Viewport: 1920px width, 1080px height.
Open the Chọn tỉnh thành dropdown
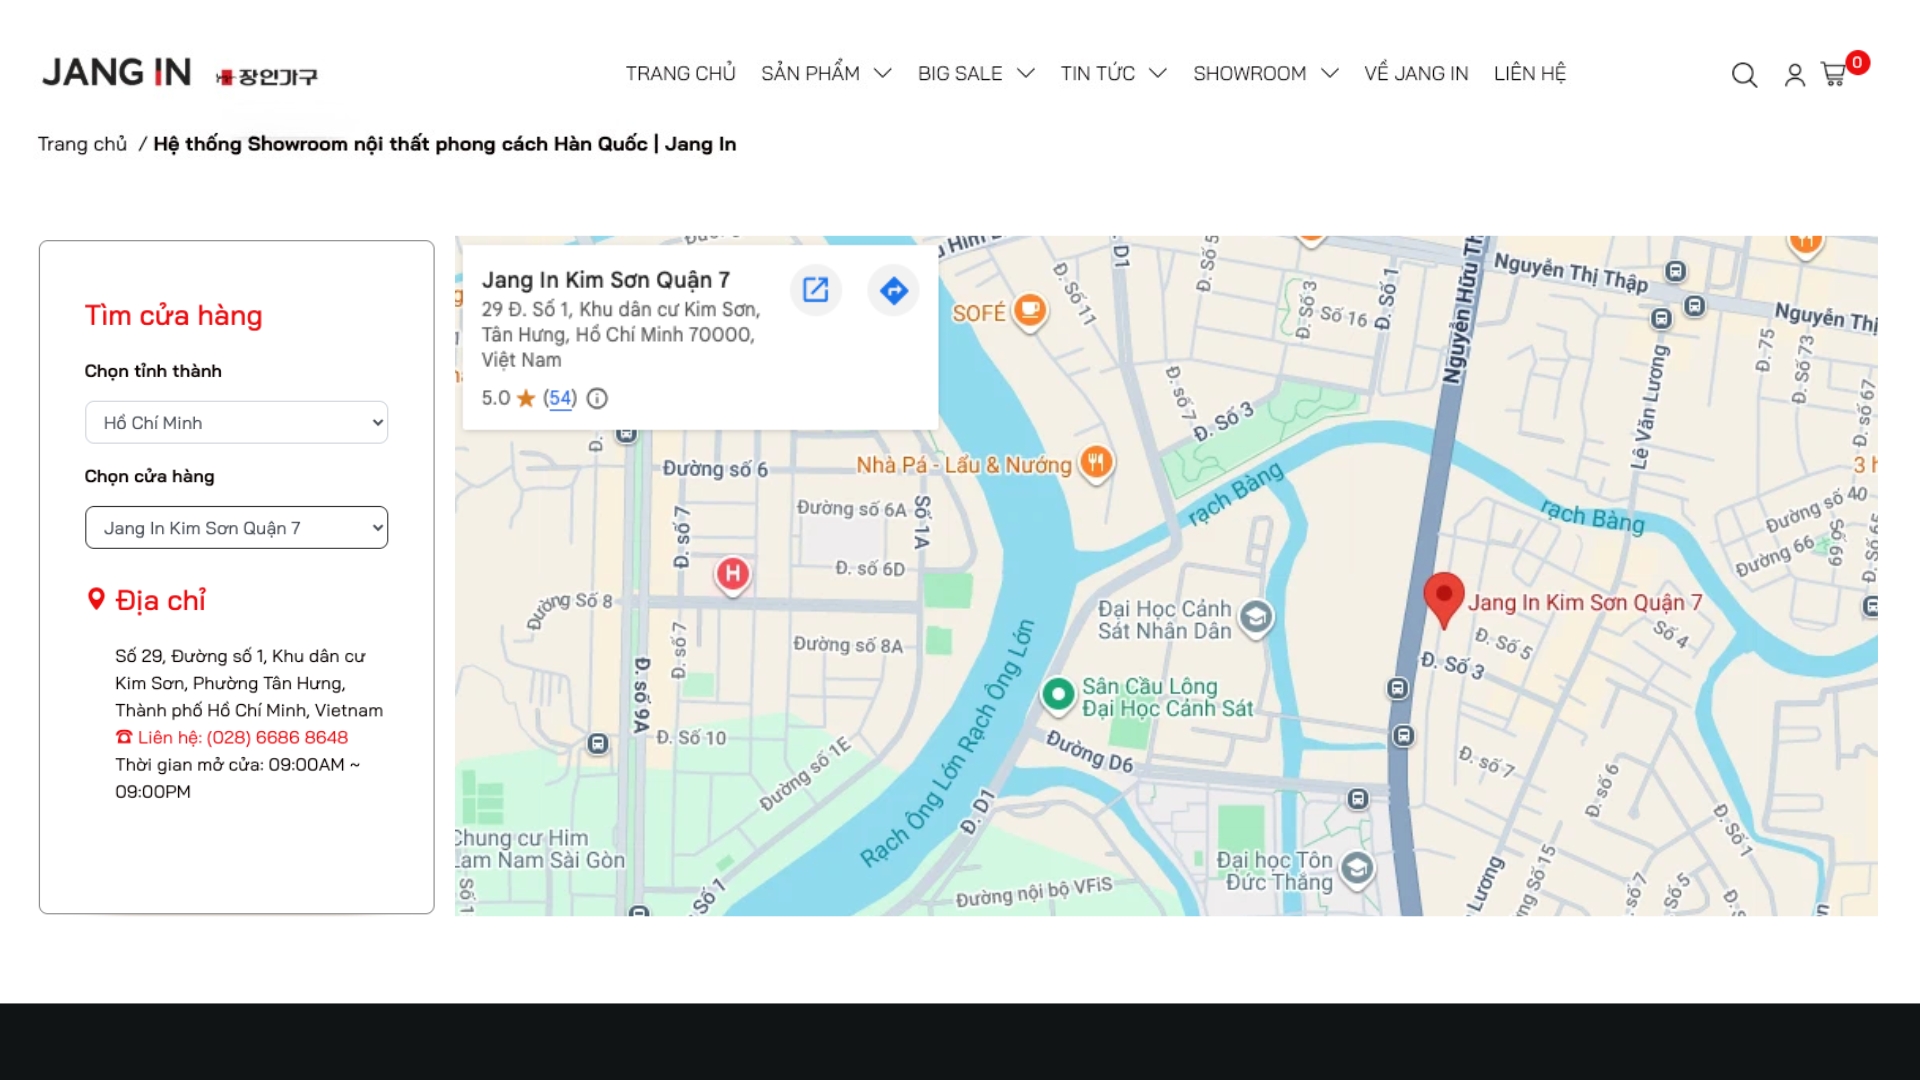[x=236, y=422]
